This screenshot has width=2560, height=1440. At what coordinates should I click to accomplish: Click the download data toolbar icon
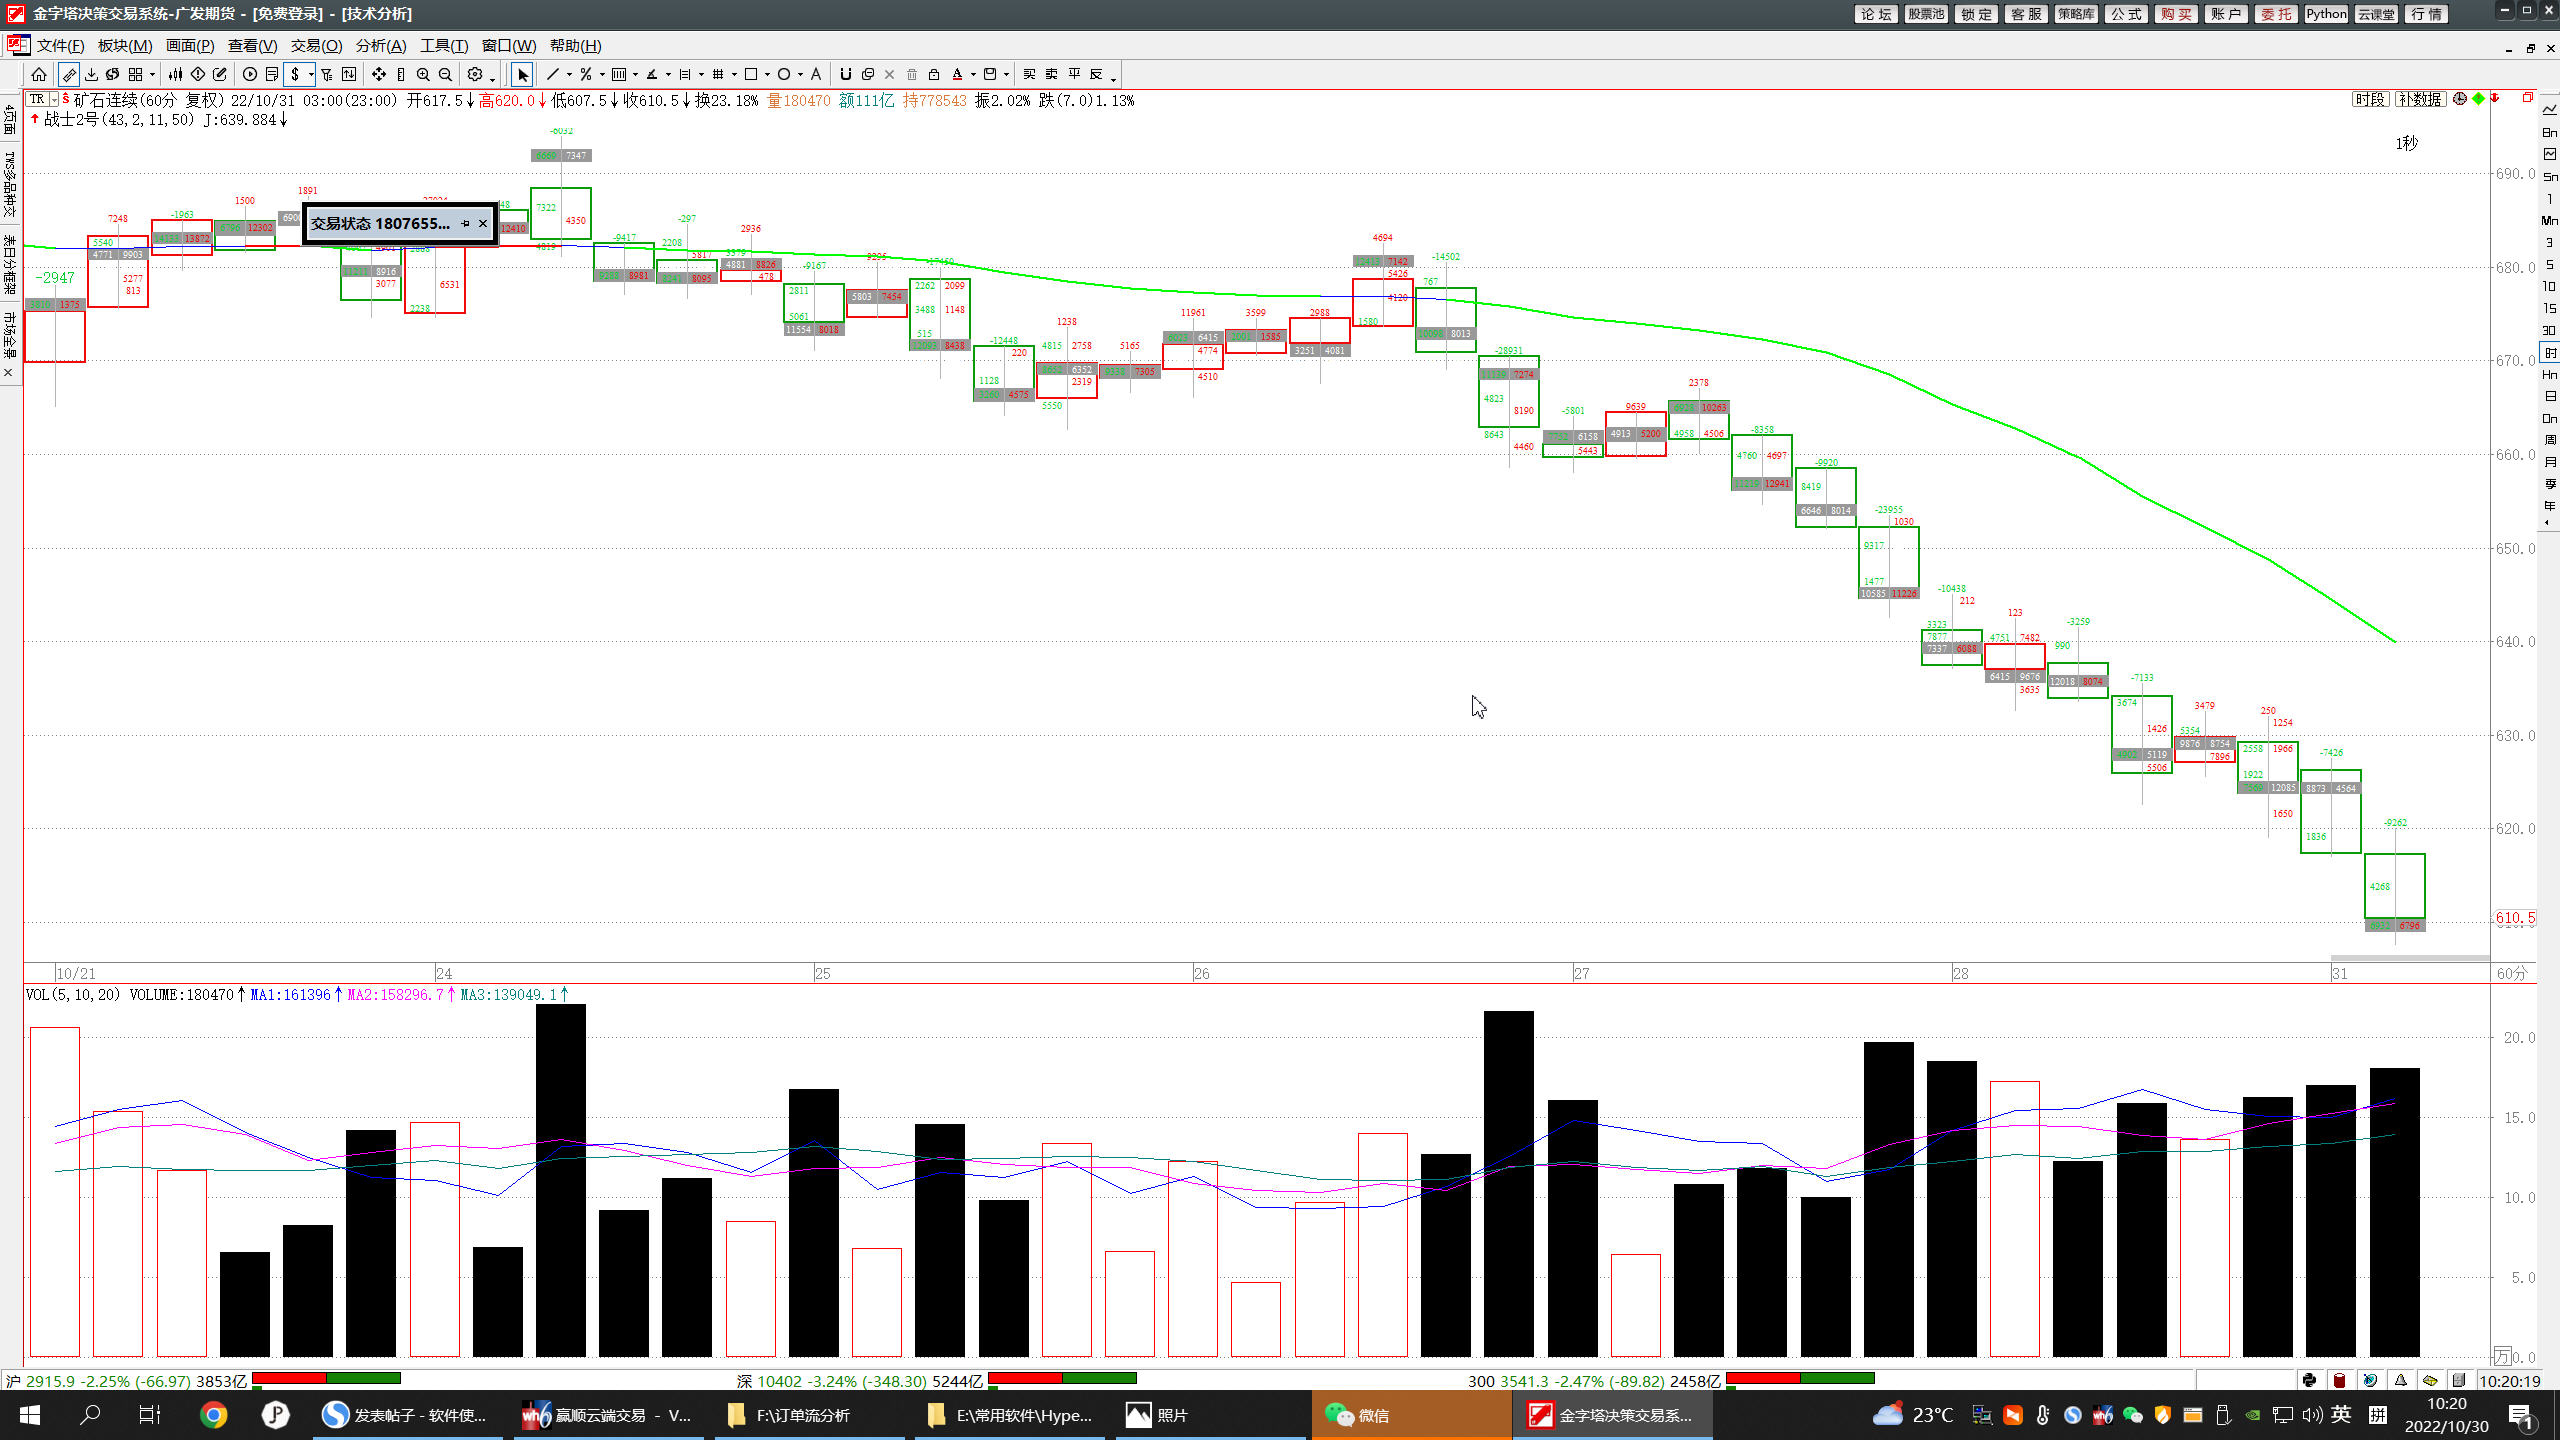[91, 74]
